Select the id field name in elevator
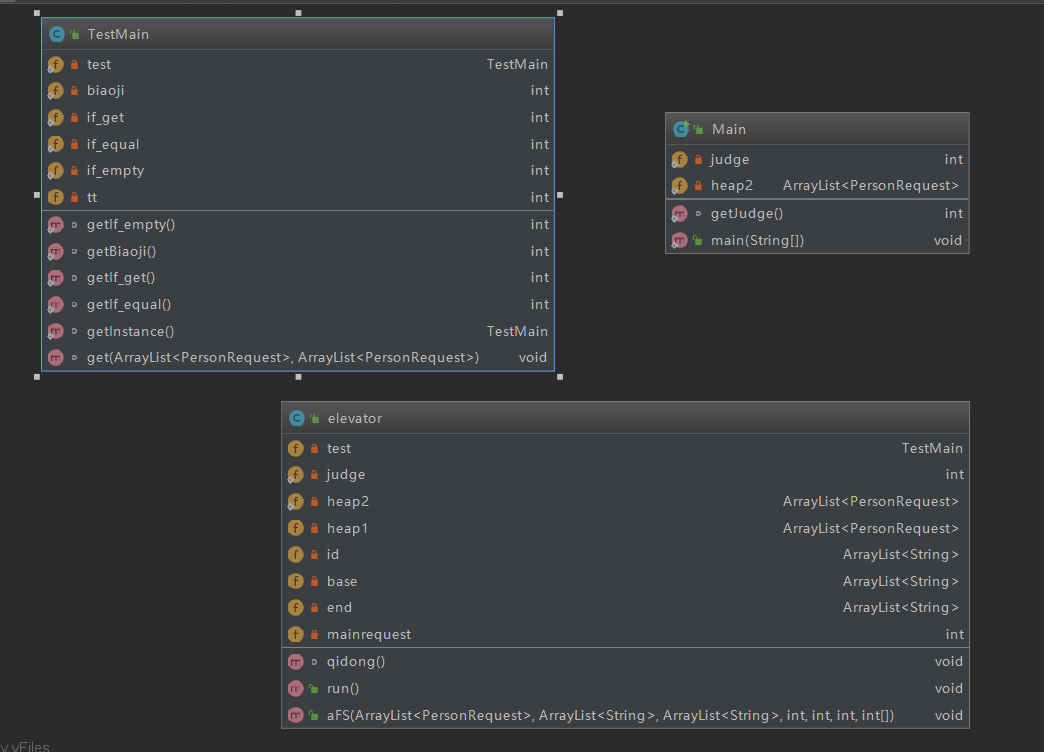1044x752 pixels. 332,555
